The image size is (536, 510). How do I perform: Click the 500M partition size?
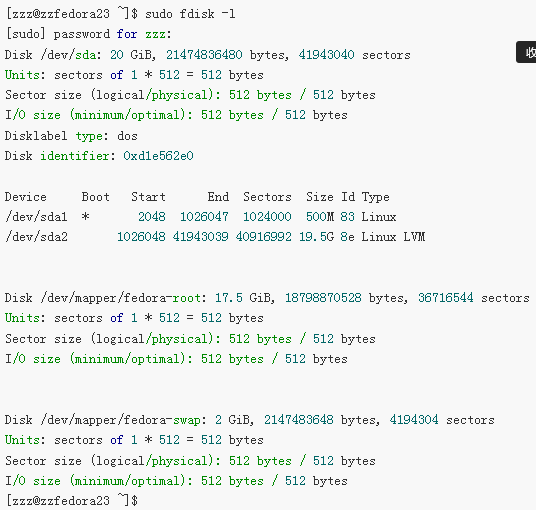coord(320,217)
